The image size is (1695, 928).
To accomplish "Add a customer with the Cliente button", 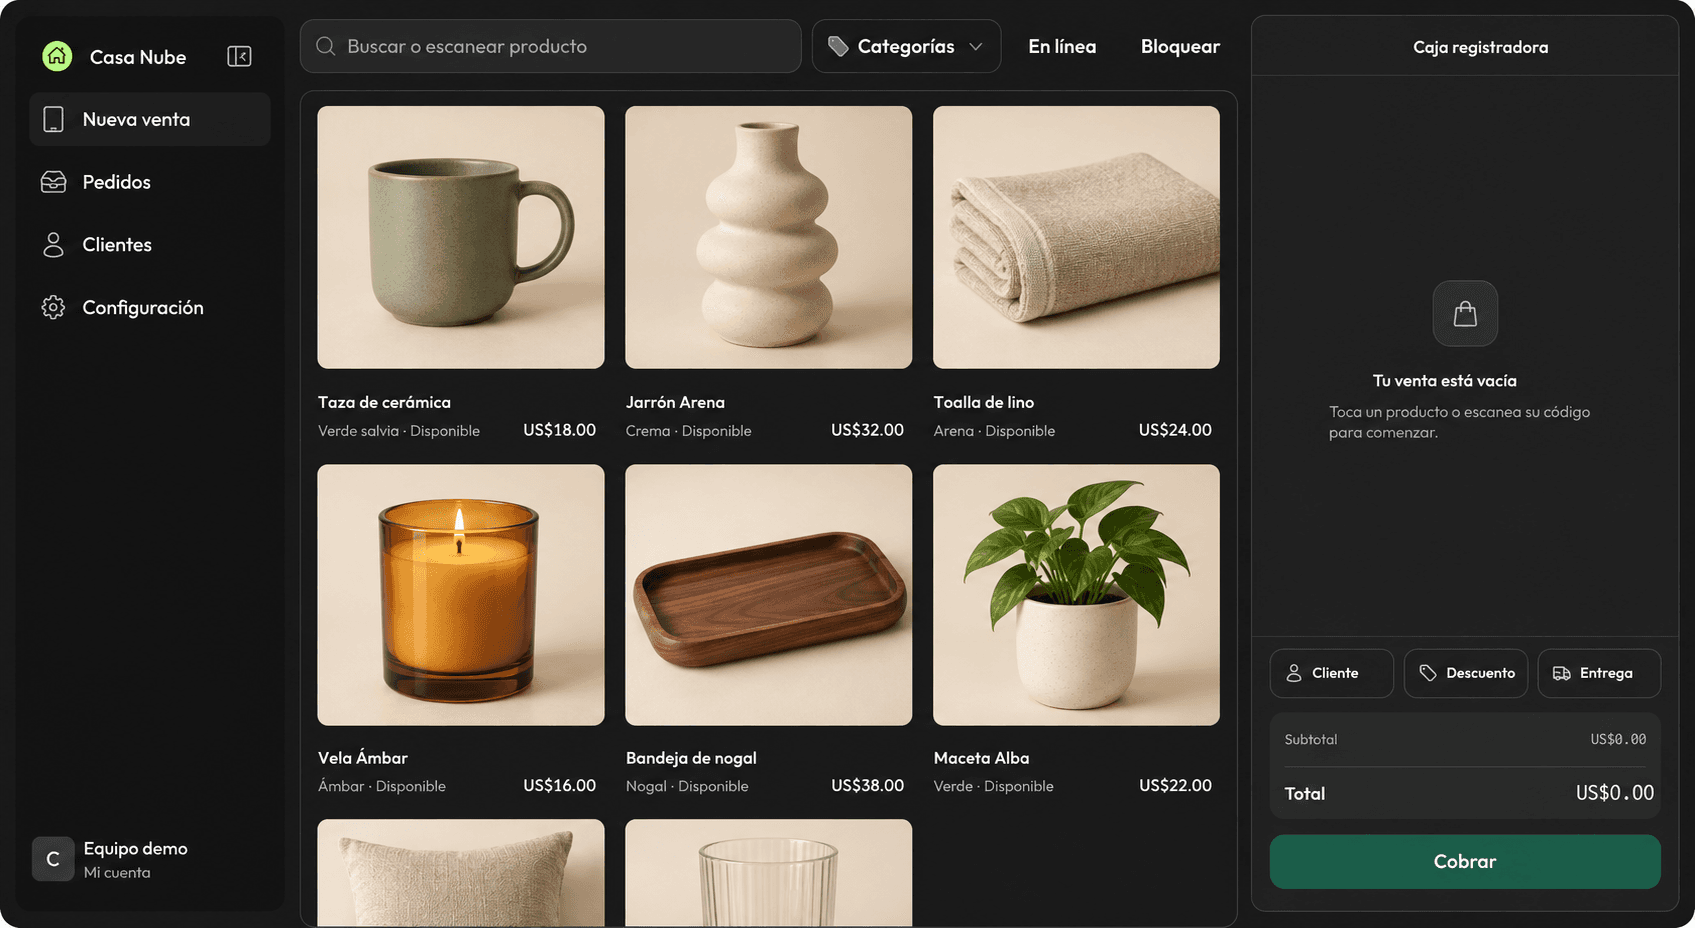I will click(x=1332, y=673).
